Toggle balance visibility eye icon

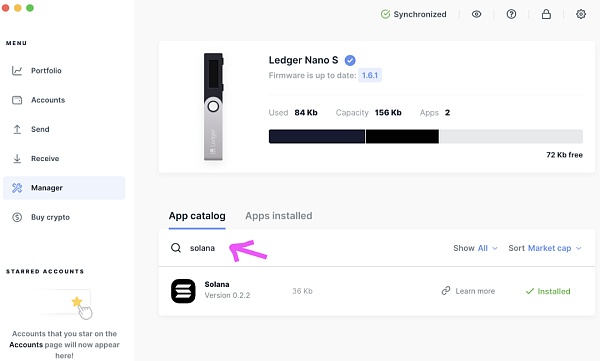click(476, 14)
